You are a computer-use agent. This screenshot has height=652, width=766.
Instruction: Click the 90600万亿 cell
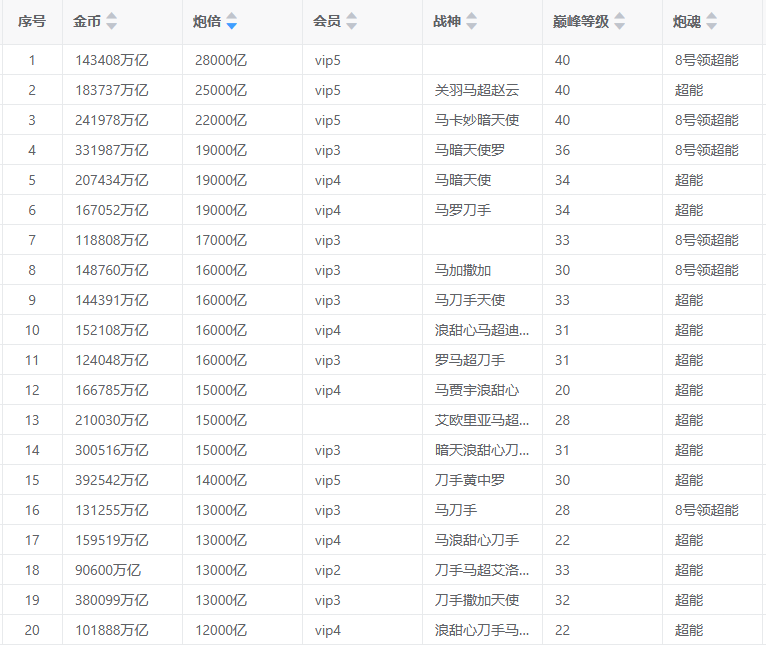[x=107, y=570]
